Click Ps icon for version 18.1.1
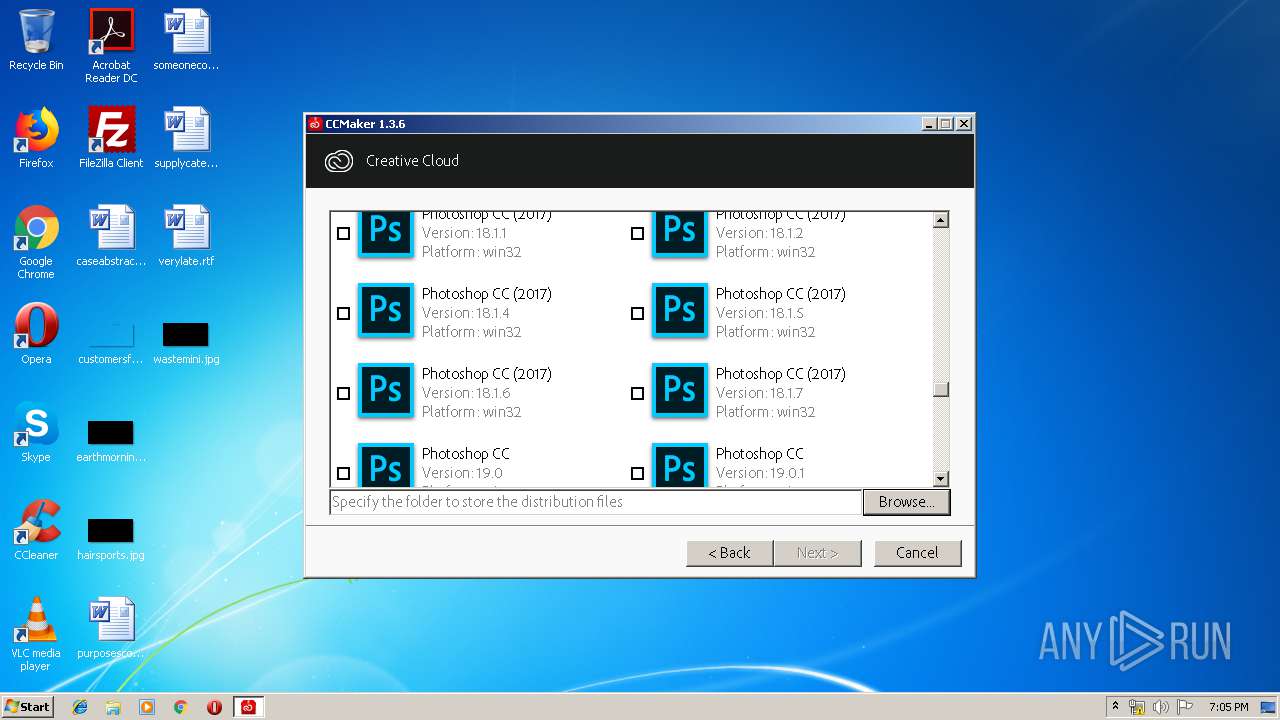The height and width of the screenshot is (720, 1280). point(386,235)
